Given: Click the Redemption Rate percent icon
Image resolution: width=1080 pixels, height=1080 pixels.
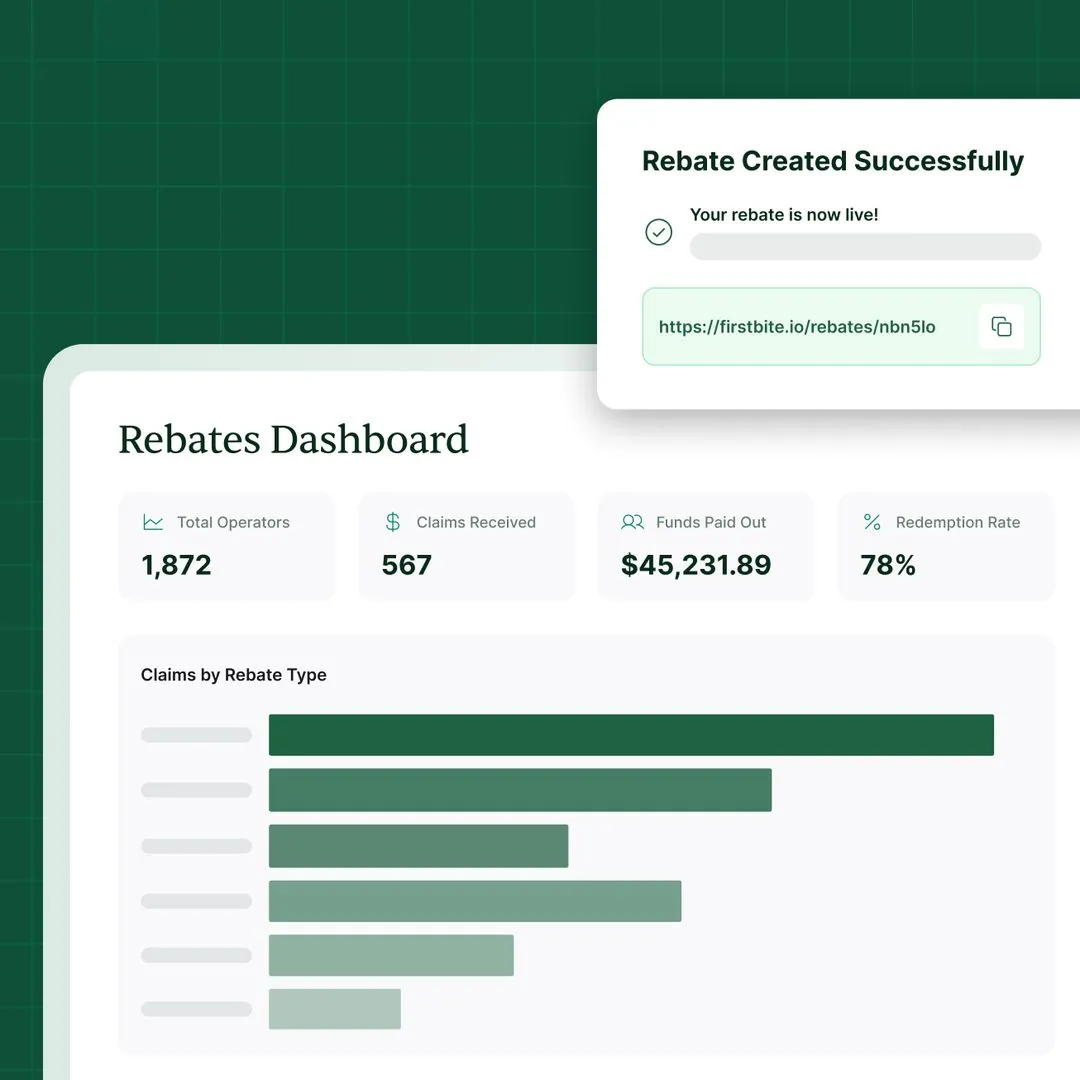Looking at the screenshot, I should coord(872,522).
